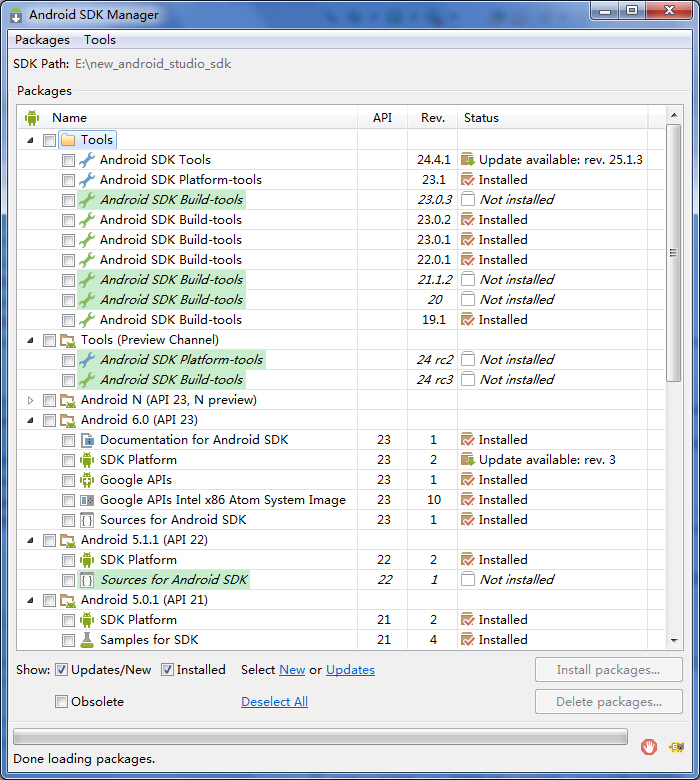Click the Updates select link
The width and height of the screenshot is (700, 780).
pos(350,670)
